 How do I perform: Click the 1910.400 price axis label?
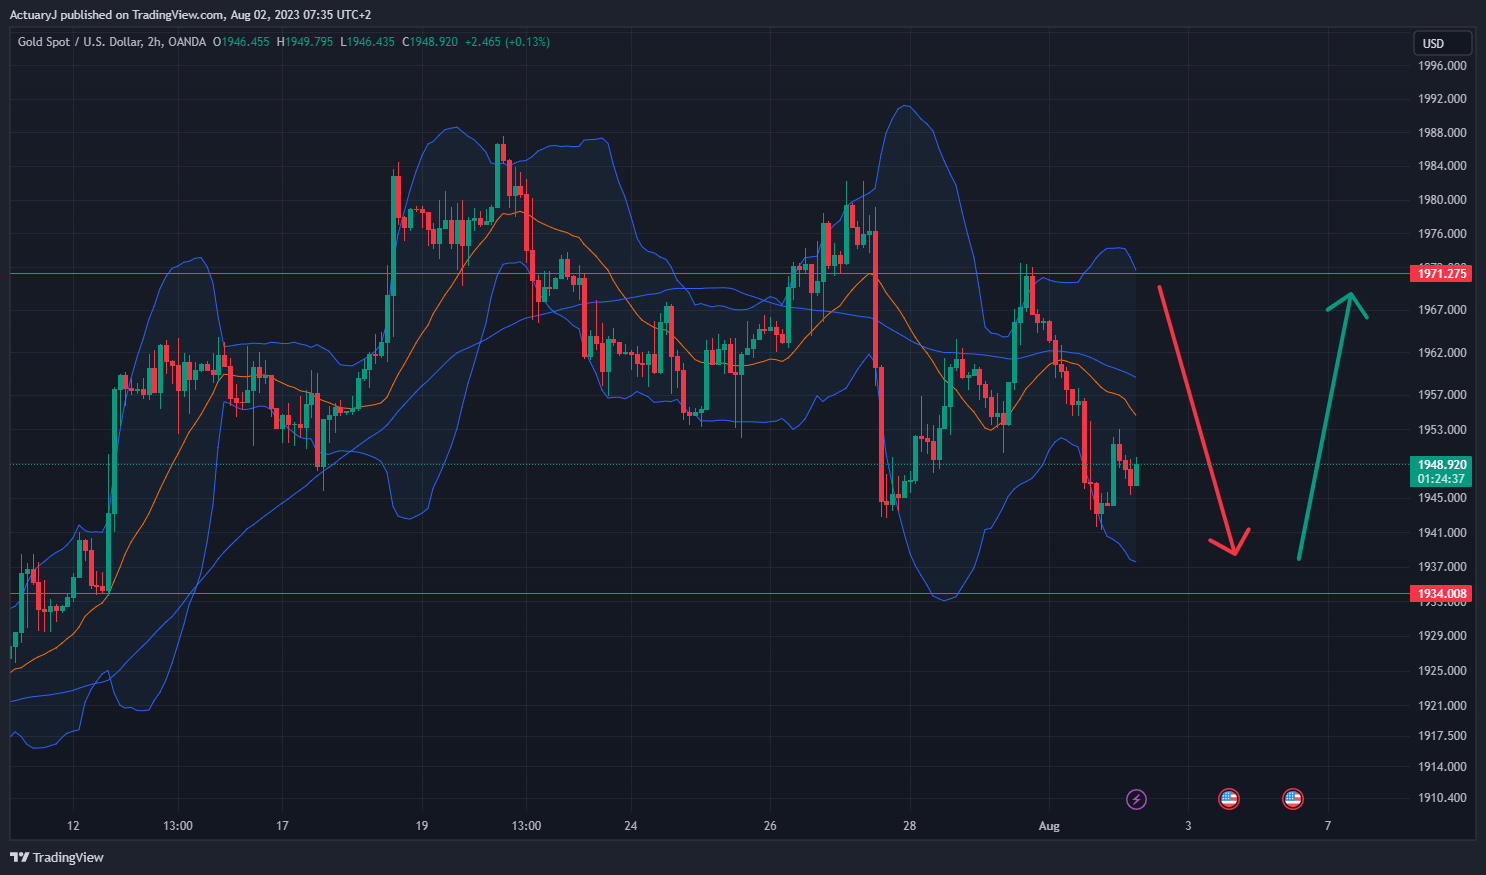coord(1442,798)
